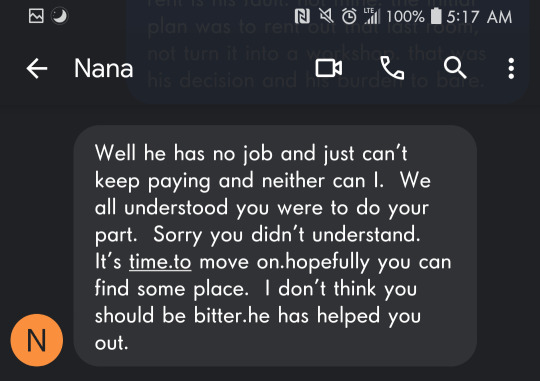
Task: Tap the NFC status bar icon
Action: pos(302,16)
